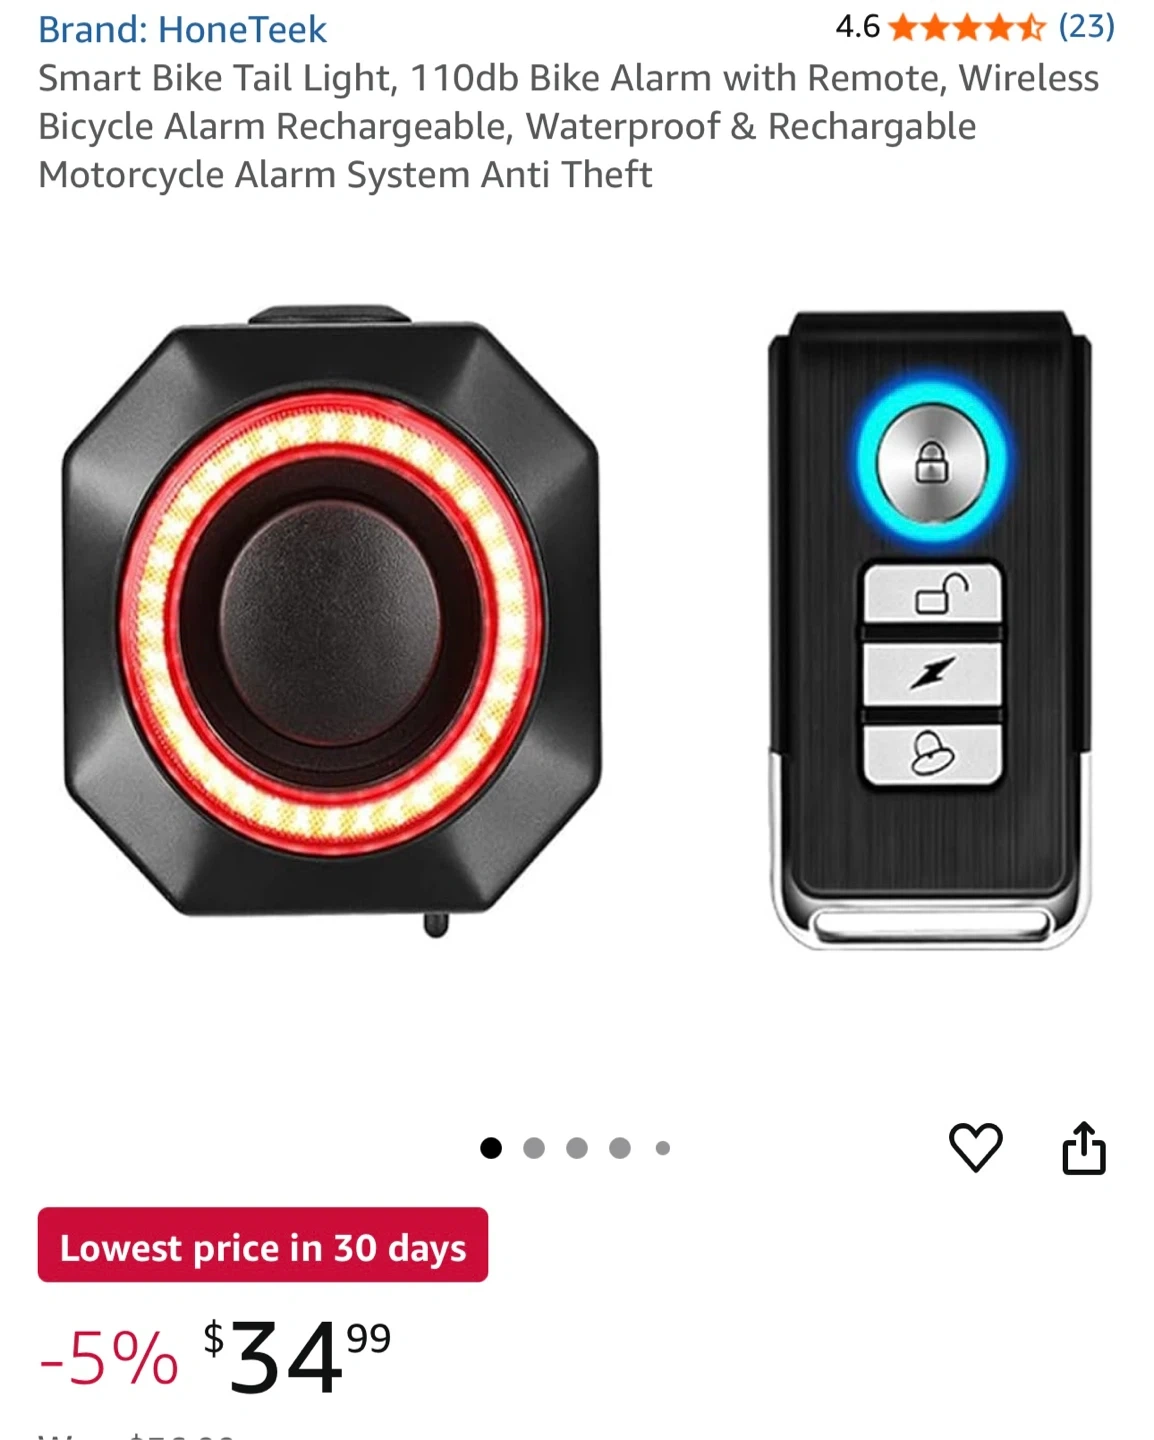Tap the lock button on the remote
1154x1440 pixels.
click(932, 463)
